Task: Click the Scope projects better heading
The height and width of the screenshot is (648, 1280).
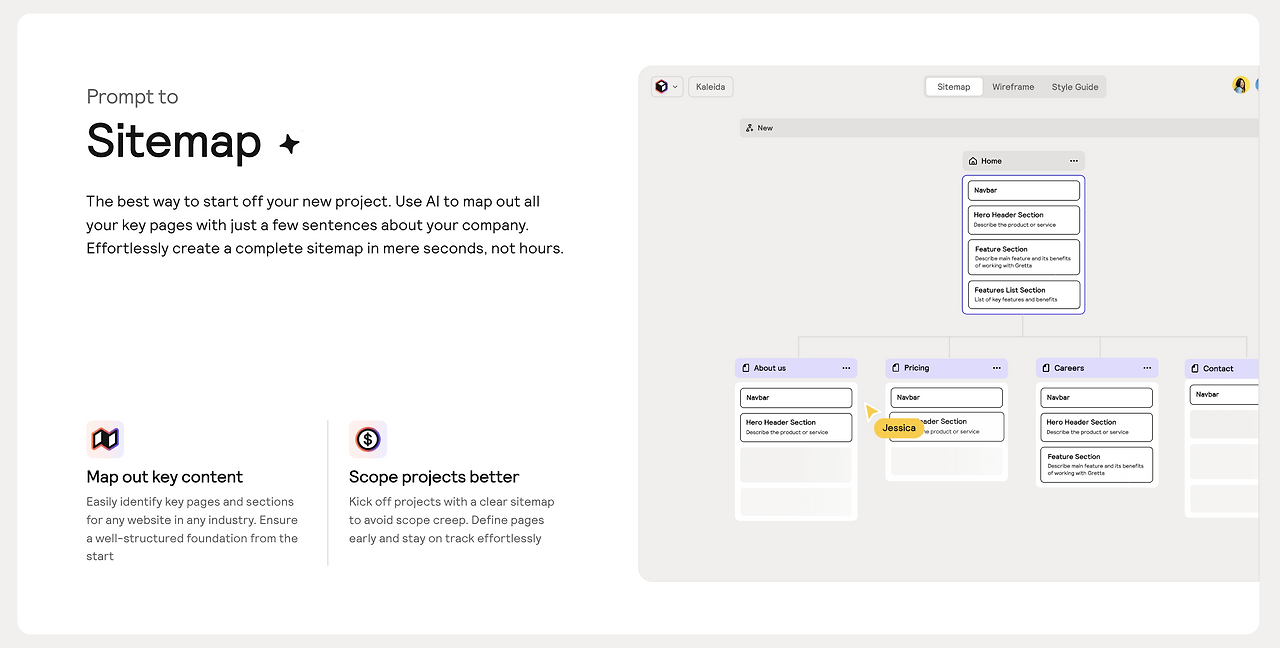Action: coord(434,477)
